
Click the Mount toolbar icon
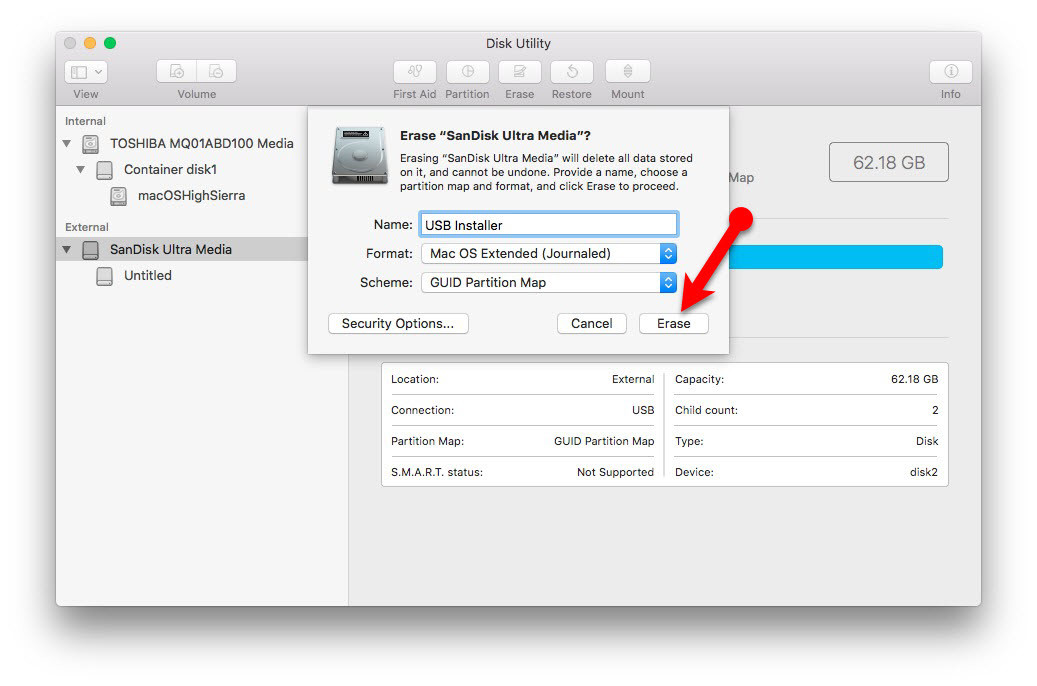click(x=628, y=71)
